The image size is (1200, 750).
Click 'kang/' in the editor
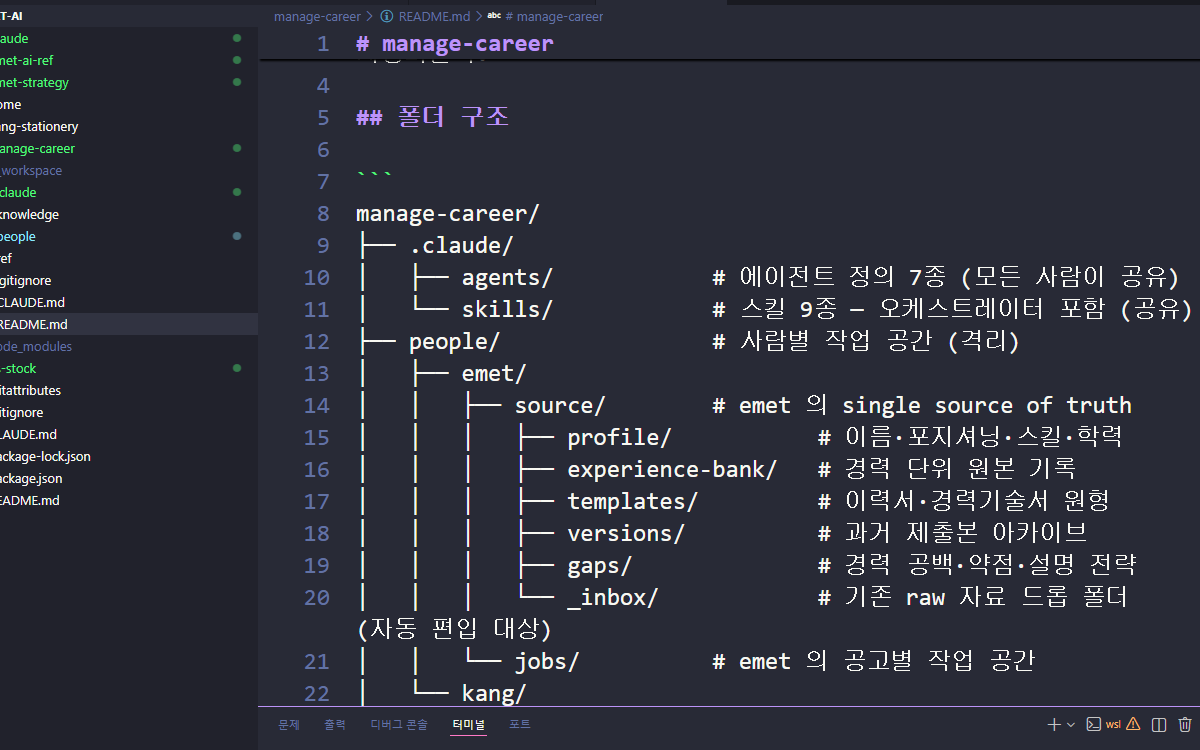[494, 693]
